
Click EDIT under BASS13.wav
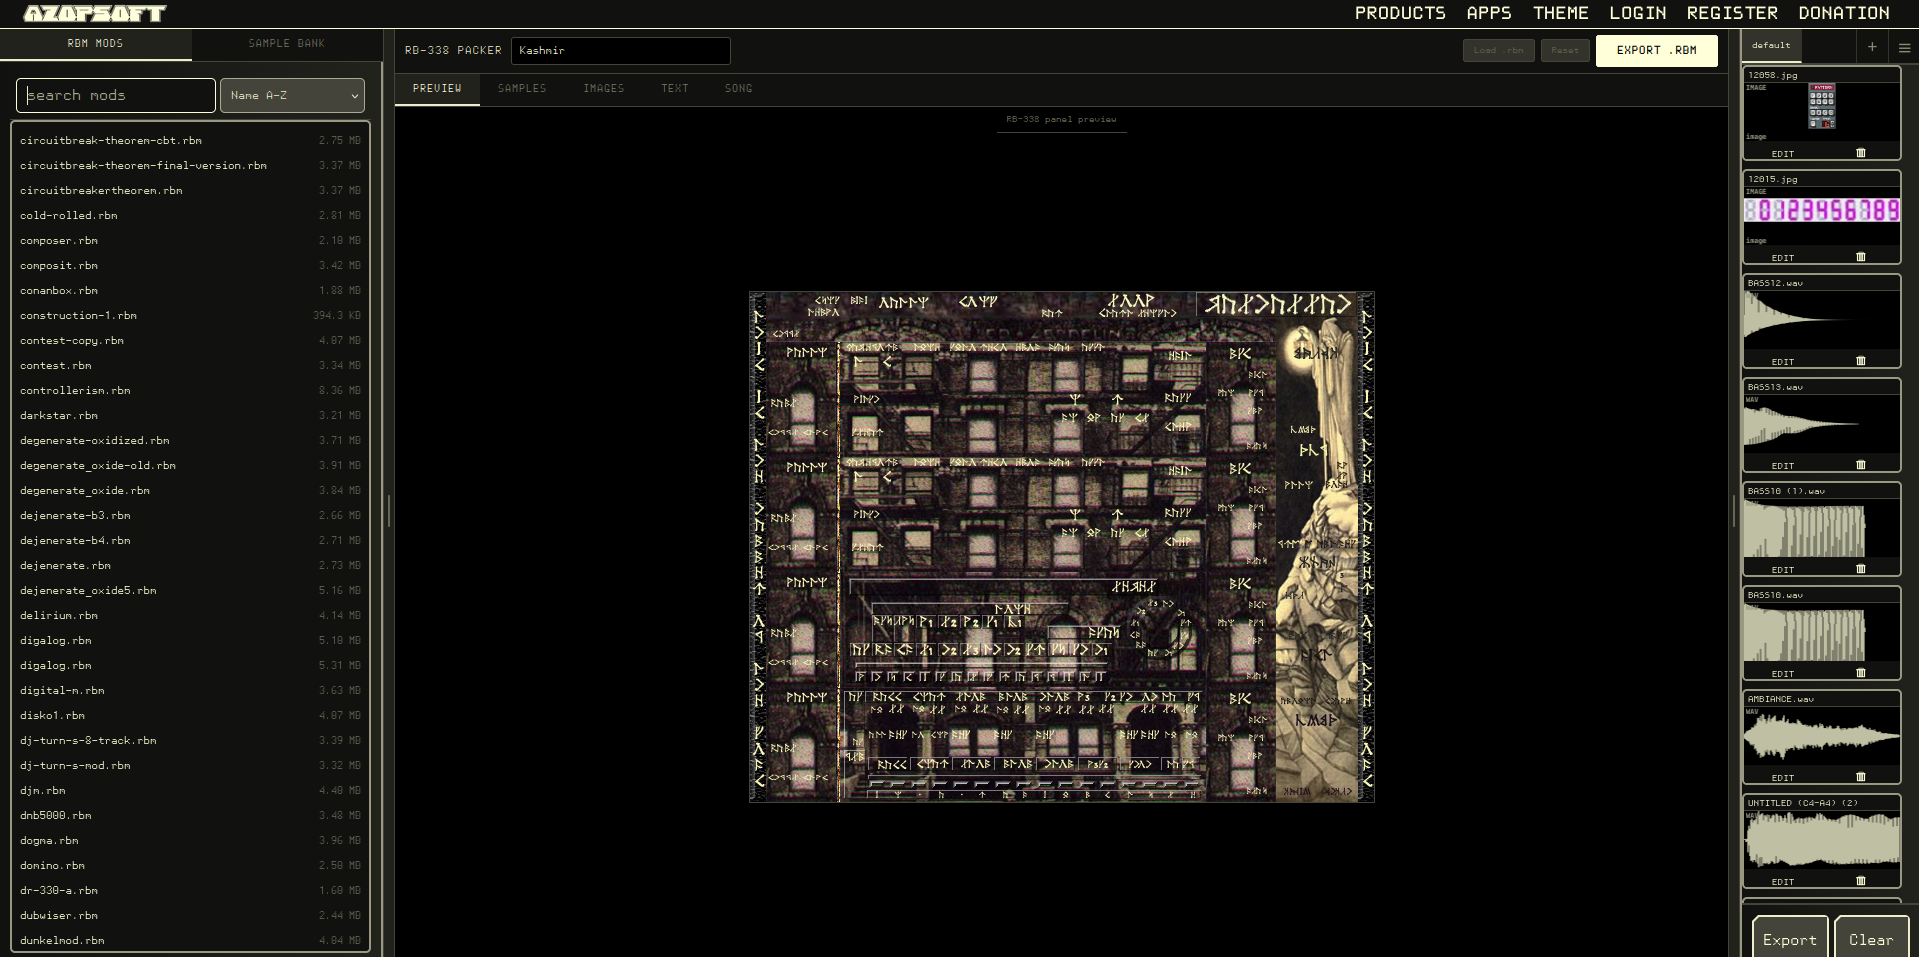[1783, 466]
